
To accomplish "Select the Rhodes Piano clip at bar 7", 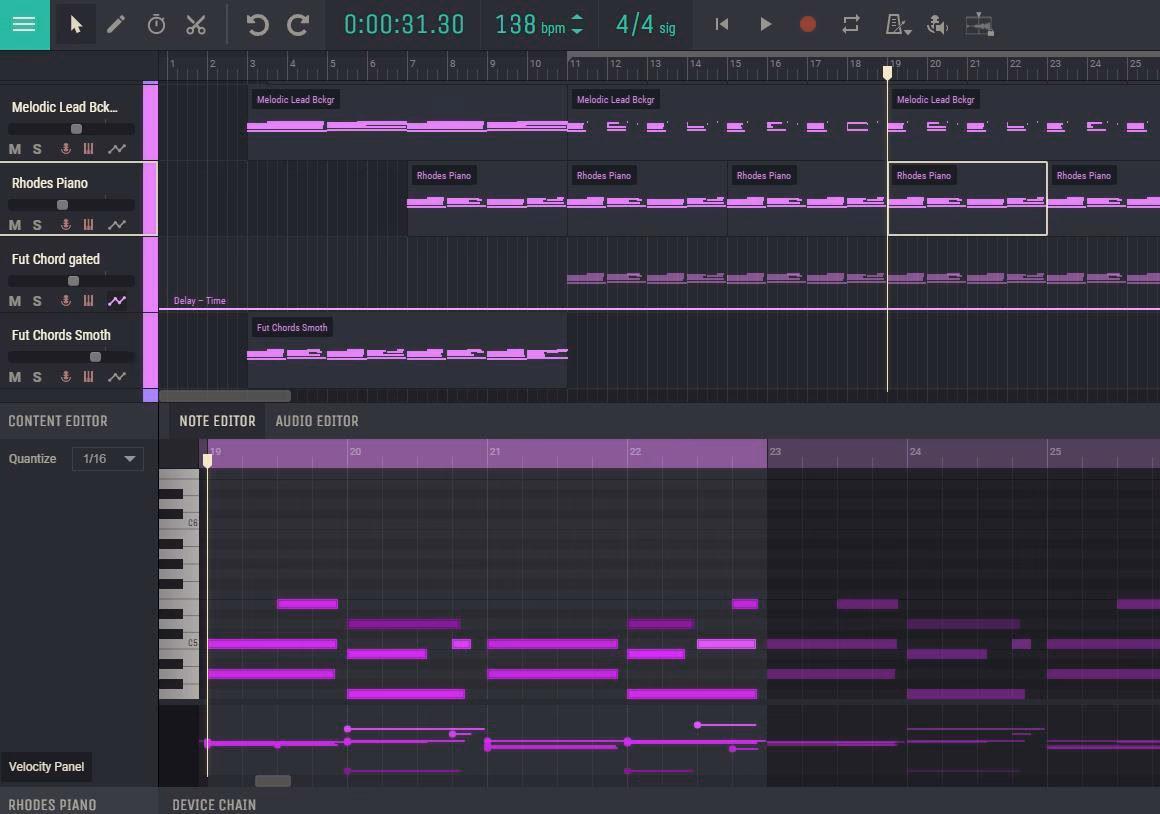I will point(487,198).
